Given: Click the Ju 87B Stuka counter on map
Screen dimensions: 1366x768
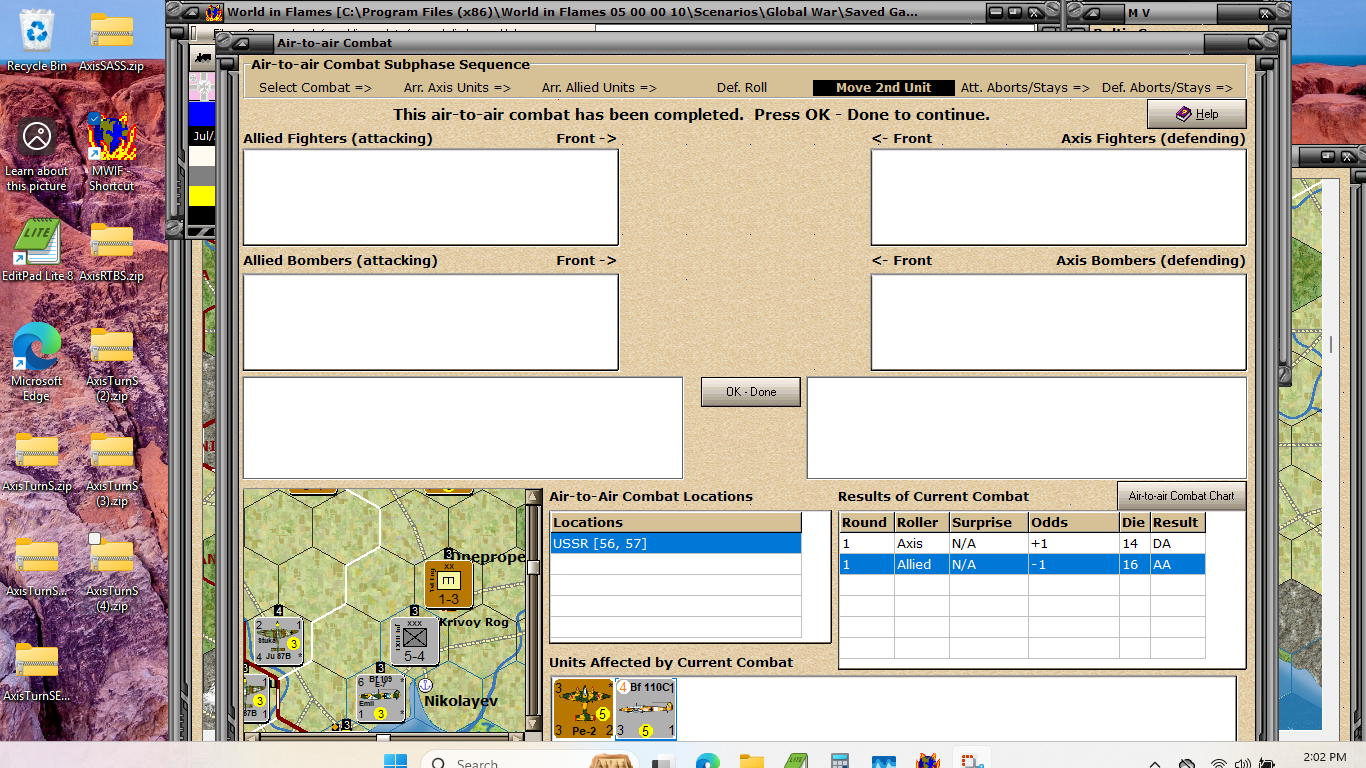Looking at the screenshot, I should pos(278,640).
